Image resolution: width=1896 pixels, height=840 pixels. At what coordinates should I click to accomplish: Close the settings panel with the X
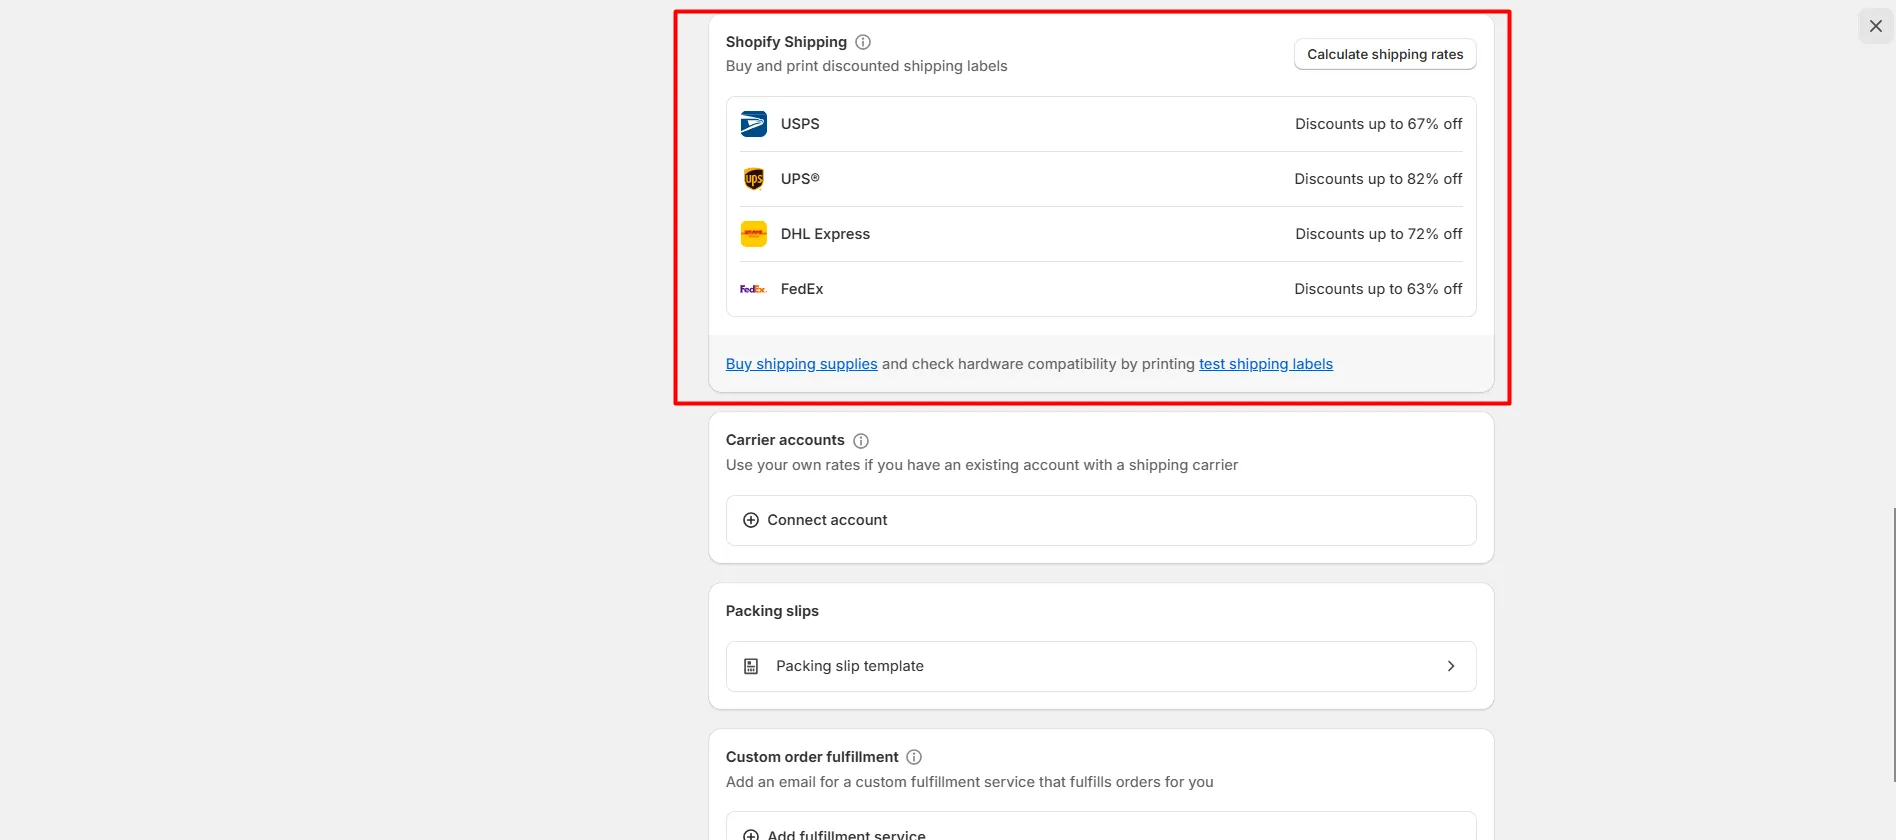click(1876, 26)
